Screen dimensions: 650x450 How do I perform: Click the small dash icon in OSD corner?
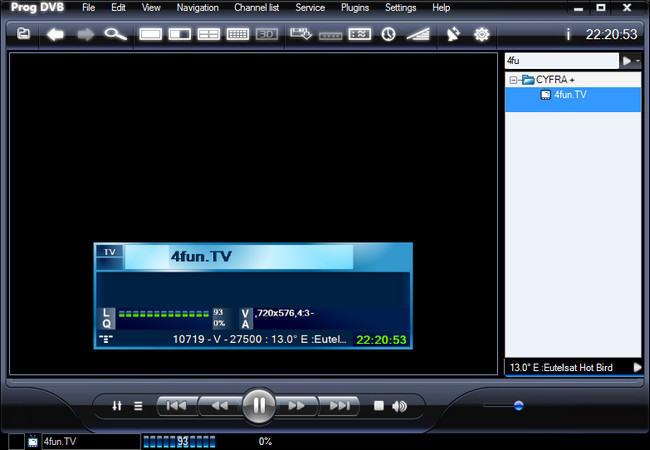[x=106, y=339]
